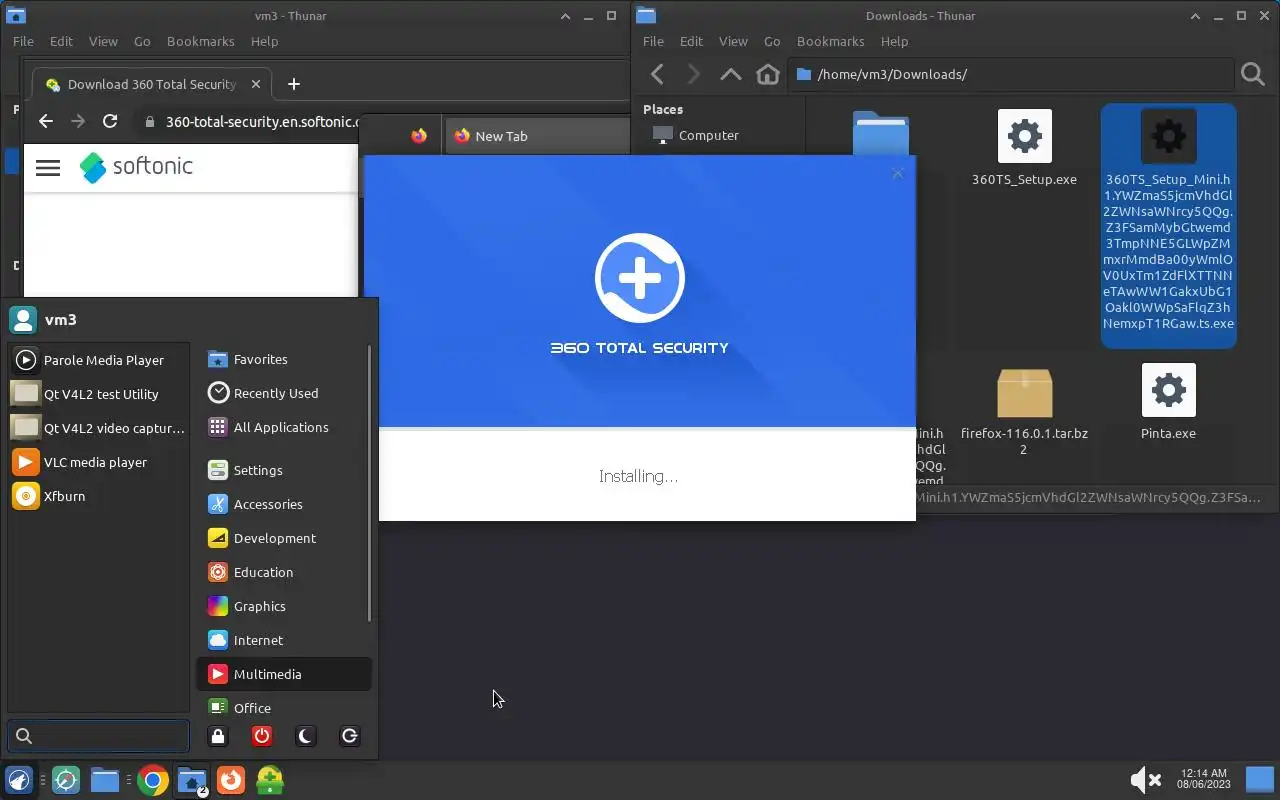Close the Download 360 Total Security tab
This screenshot has width=1280, height=800.
(x=256, y=84)
